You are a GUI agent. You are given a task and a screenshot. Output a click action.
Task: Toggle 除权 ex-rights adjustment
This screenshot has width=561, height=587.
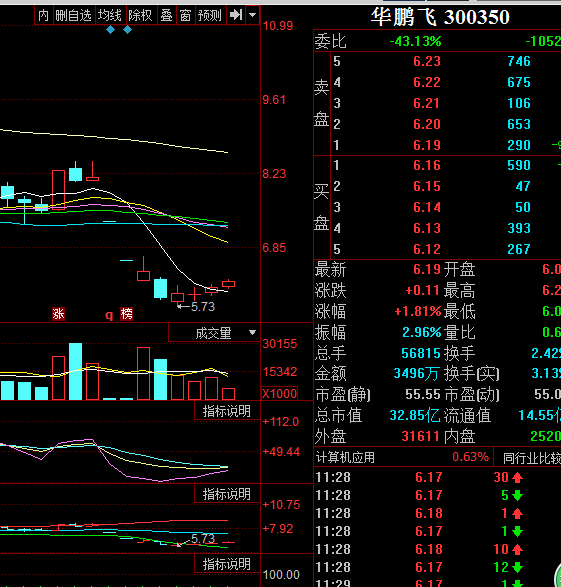point(141,16)
